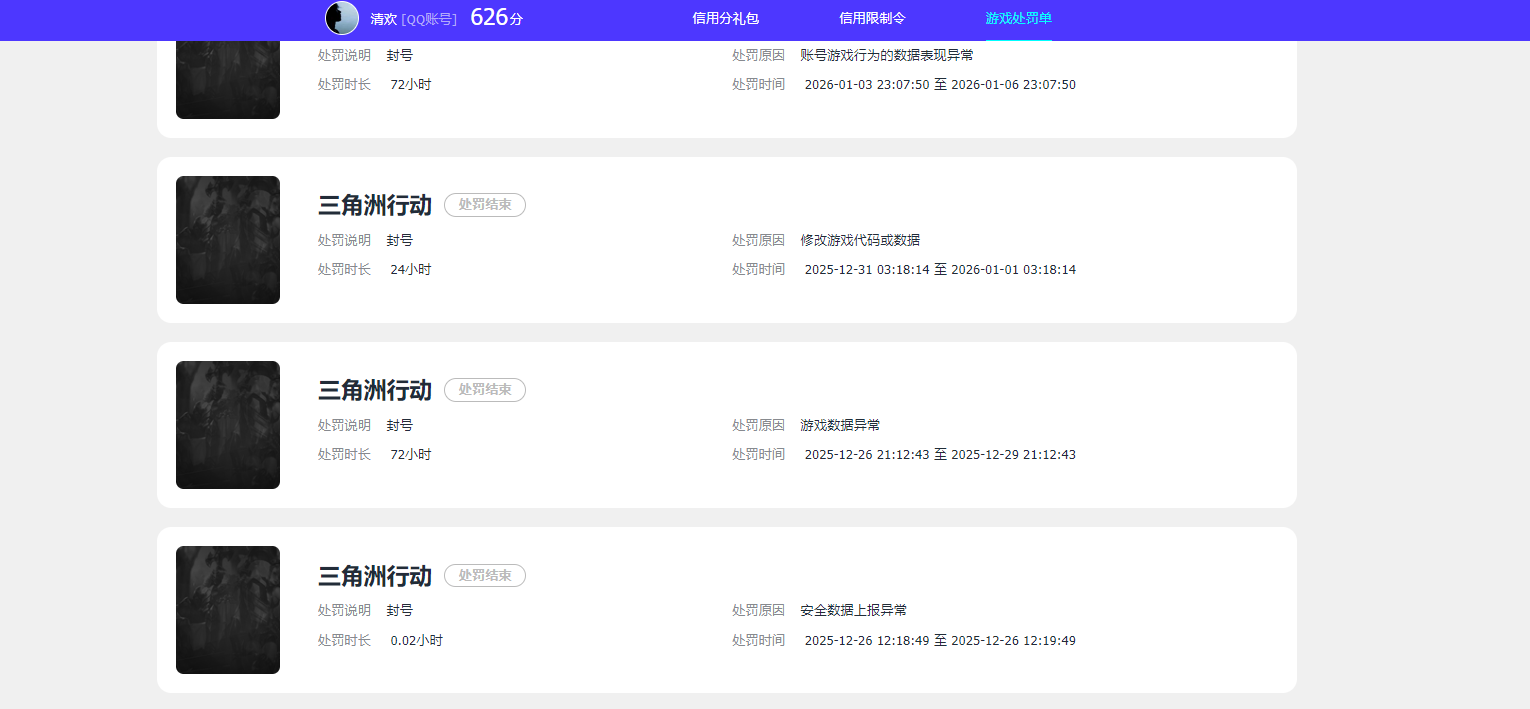Click the reason text 安全数据上报异常
This screenshot has height=709, width=1530.
click(853, 610)
